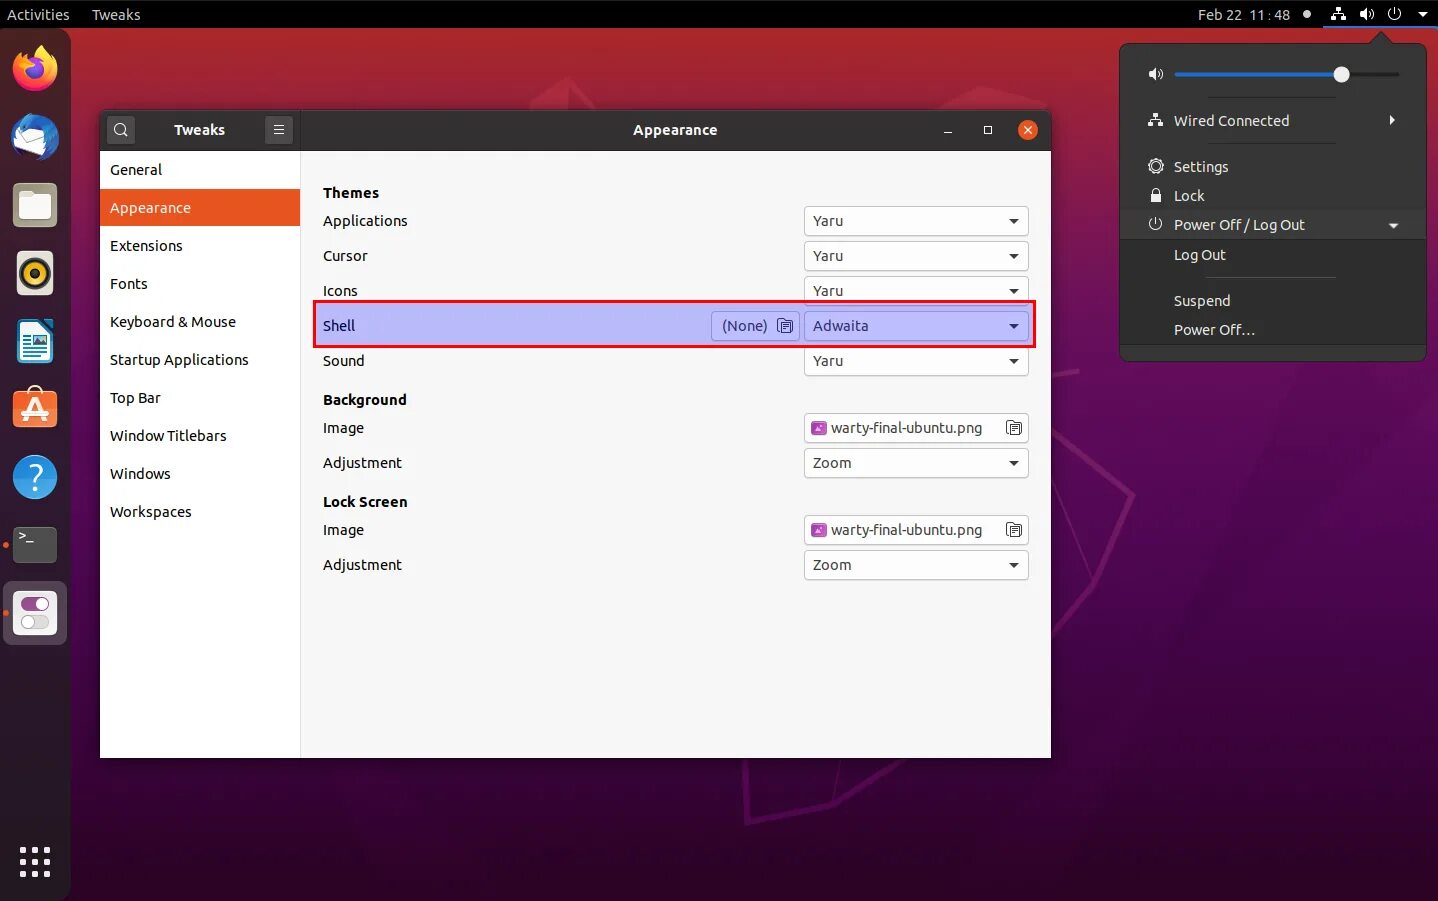Click the volume slider track
This screenshot has width=1438, height=901.
click(x=1287, y=74)
